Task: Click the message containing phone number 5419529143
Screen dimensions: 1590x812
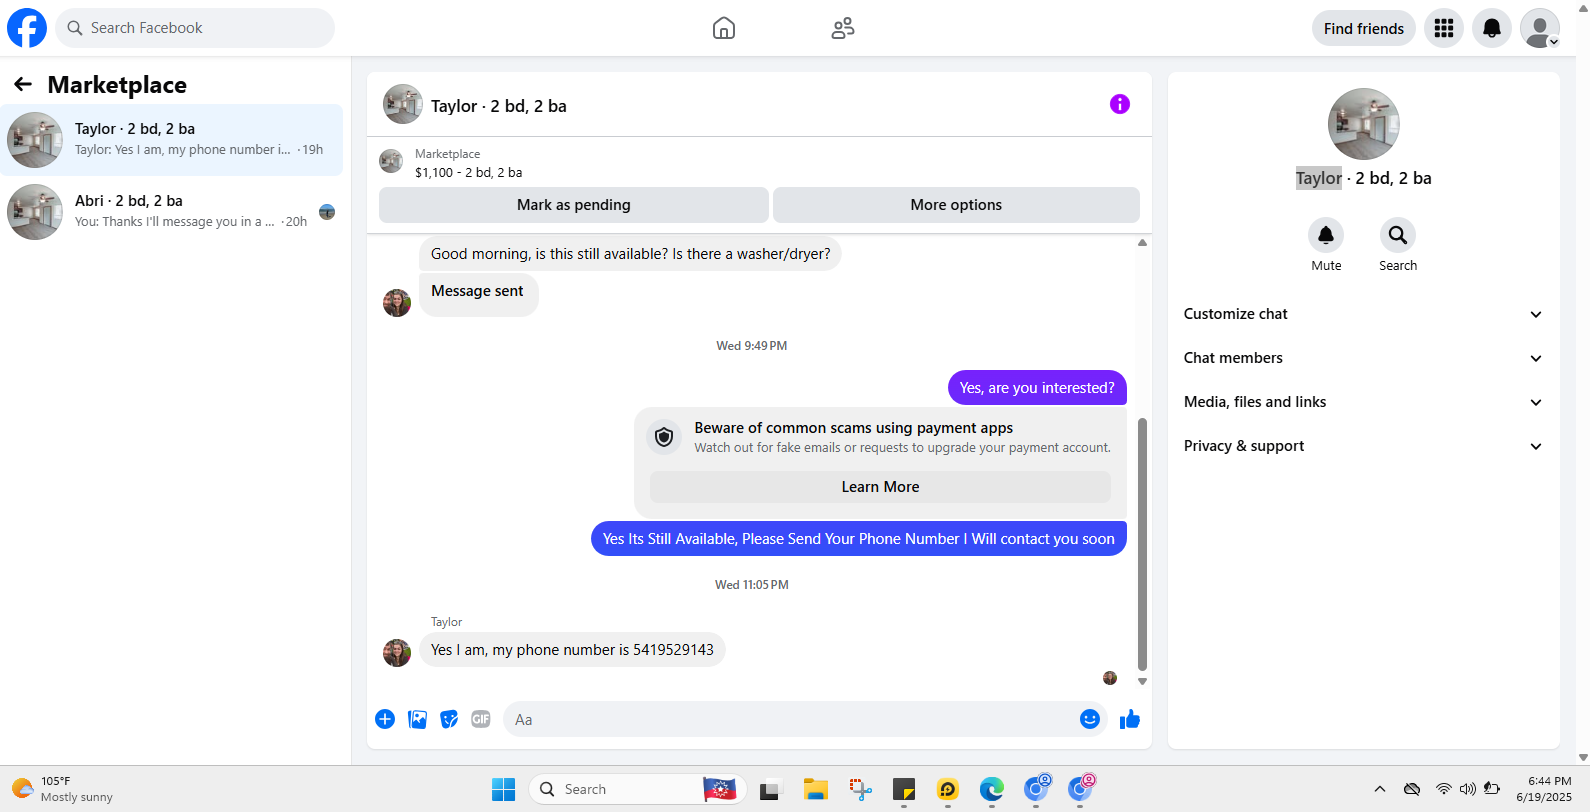Action: click(572, 650)
